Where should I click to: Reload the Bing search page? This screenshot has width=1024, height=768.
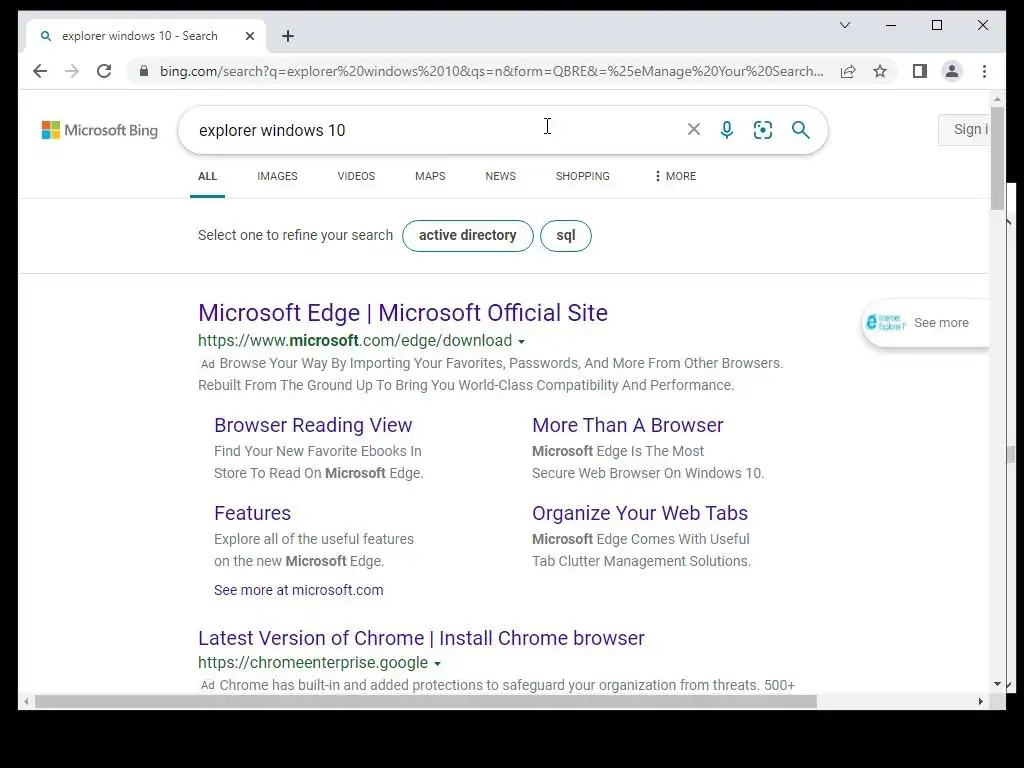[104, 71]
